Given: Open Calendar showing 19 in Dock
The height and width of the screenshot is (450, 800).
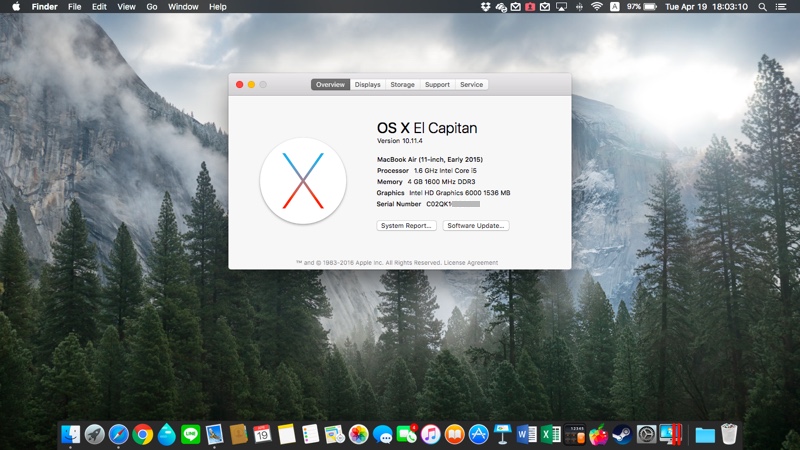Looking at the screenshot, I should (262, 435).
